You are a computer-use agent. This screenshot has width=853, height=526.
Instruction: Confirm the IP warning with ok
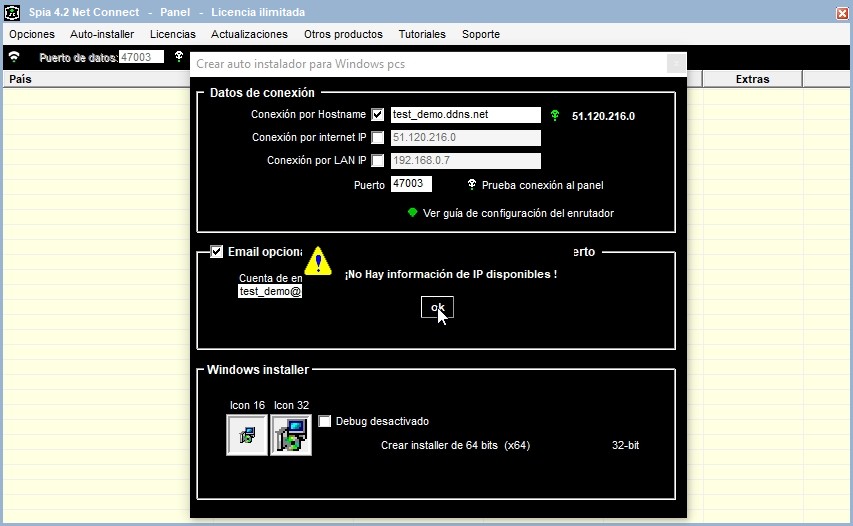coord(437,307)
